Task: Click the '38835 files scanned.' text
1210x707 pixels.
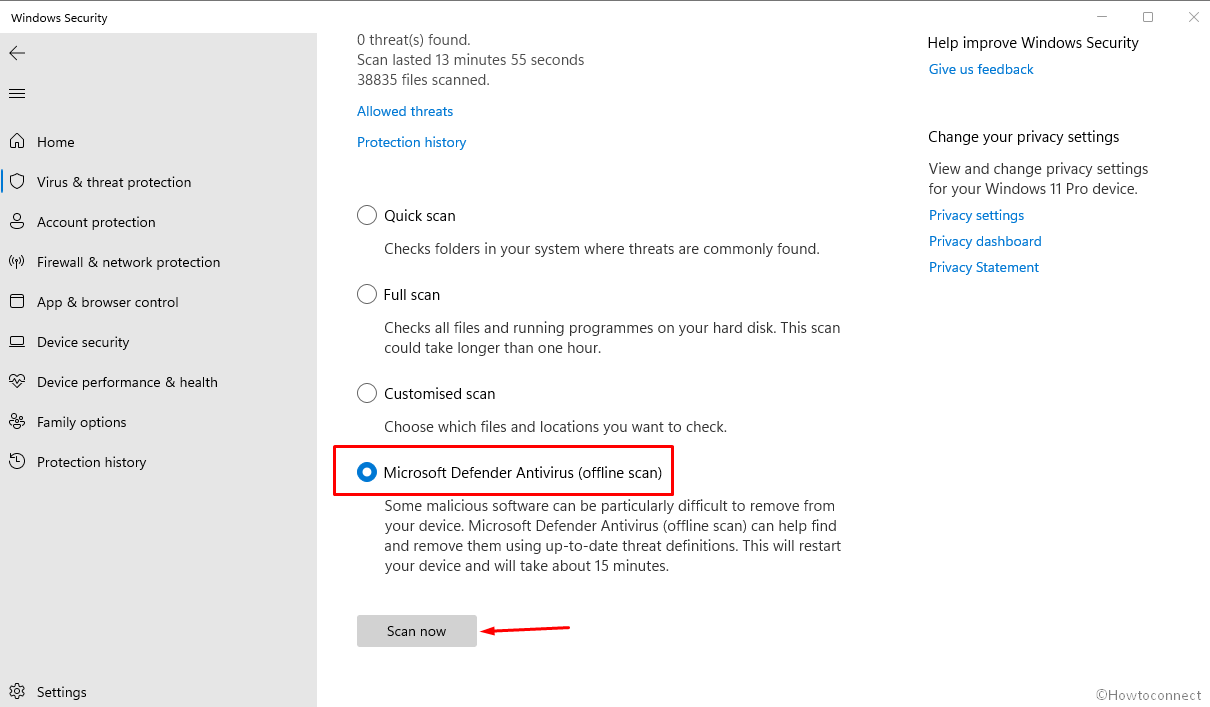Action: [x=423, y=80]
